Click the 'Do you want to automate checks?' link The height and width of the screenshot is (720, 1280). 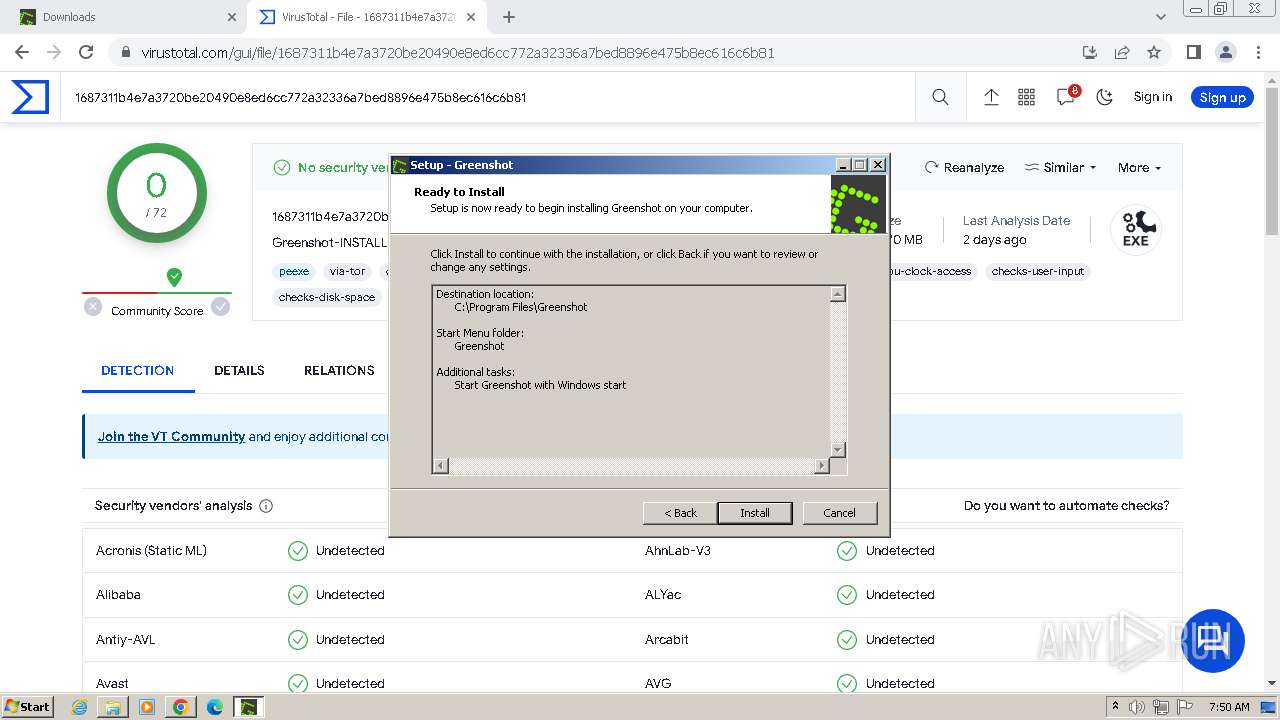[1066, 506]
